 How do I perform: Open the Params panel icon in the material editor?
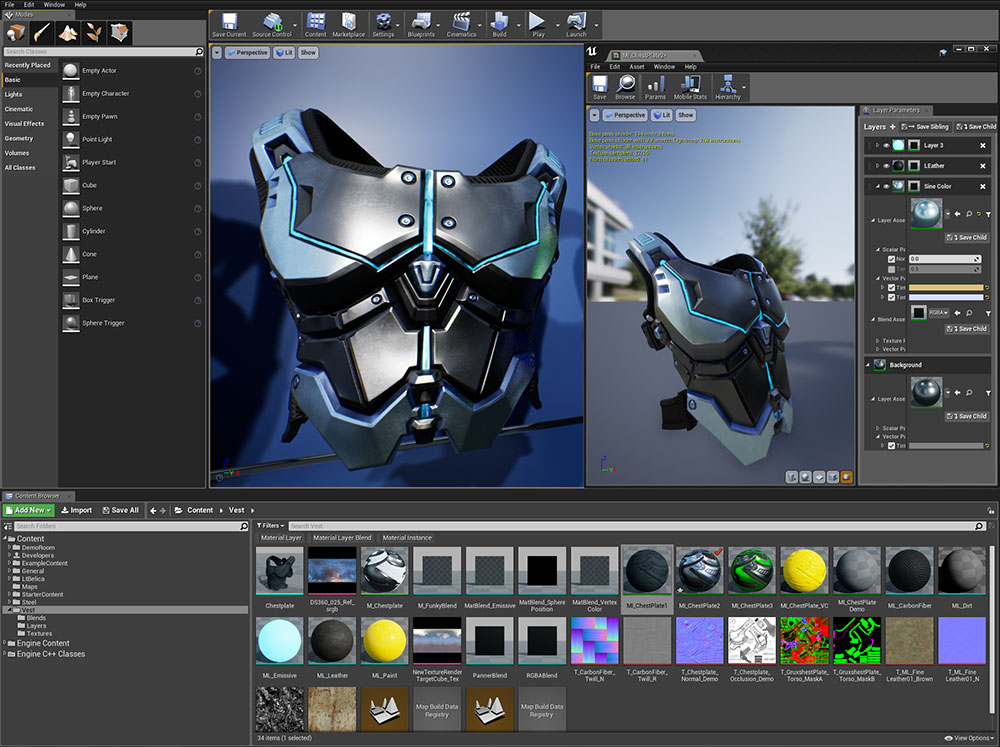coord(655,85)
